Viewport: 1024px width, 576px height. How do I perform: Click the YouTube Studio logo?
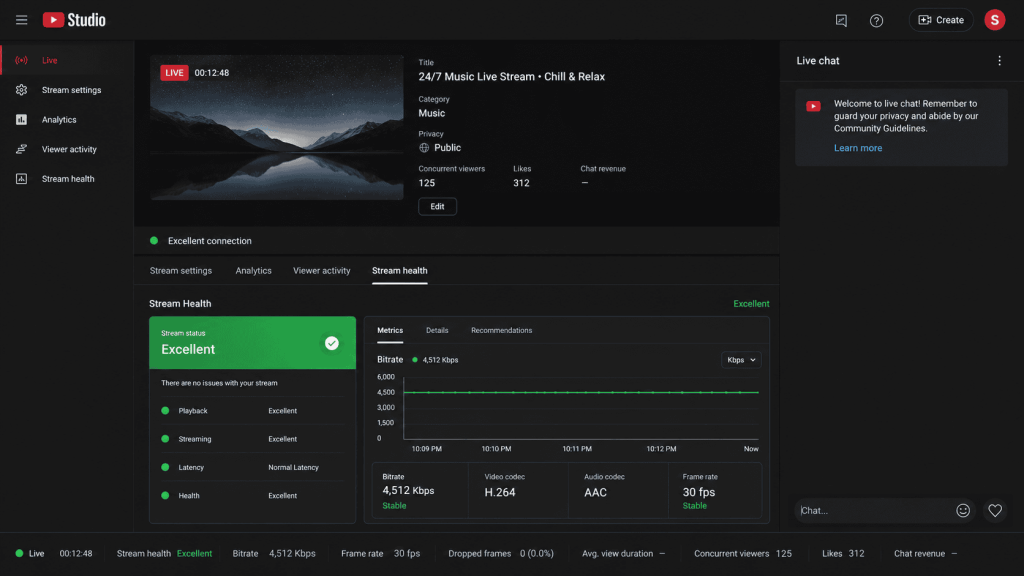[x=74, y=20]
